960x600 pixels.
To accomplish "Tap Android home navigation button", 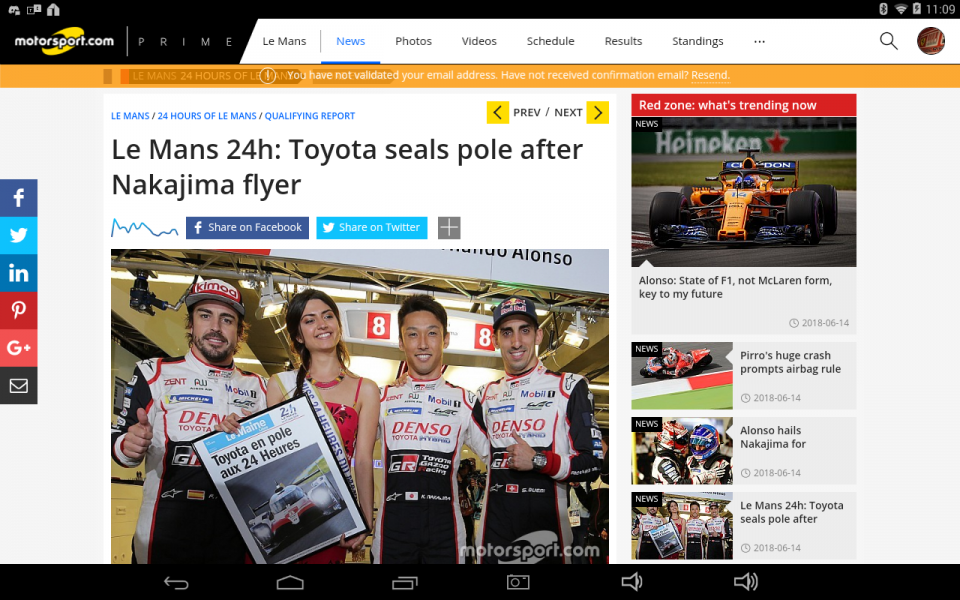I will pos(290,582).
